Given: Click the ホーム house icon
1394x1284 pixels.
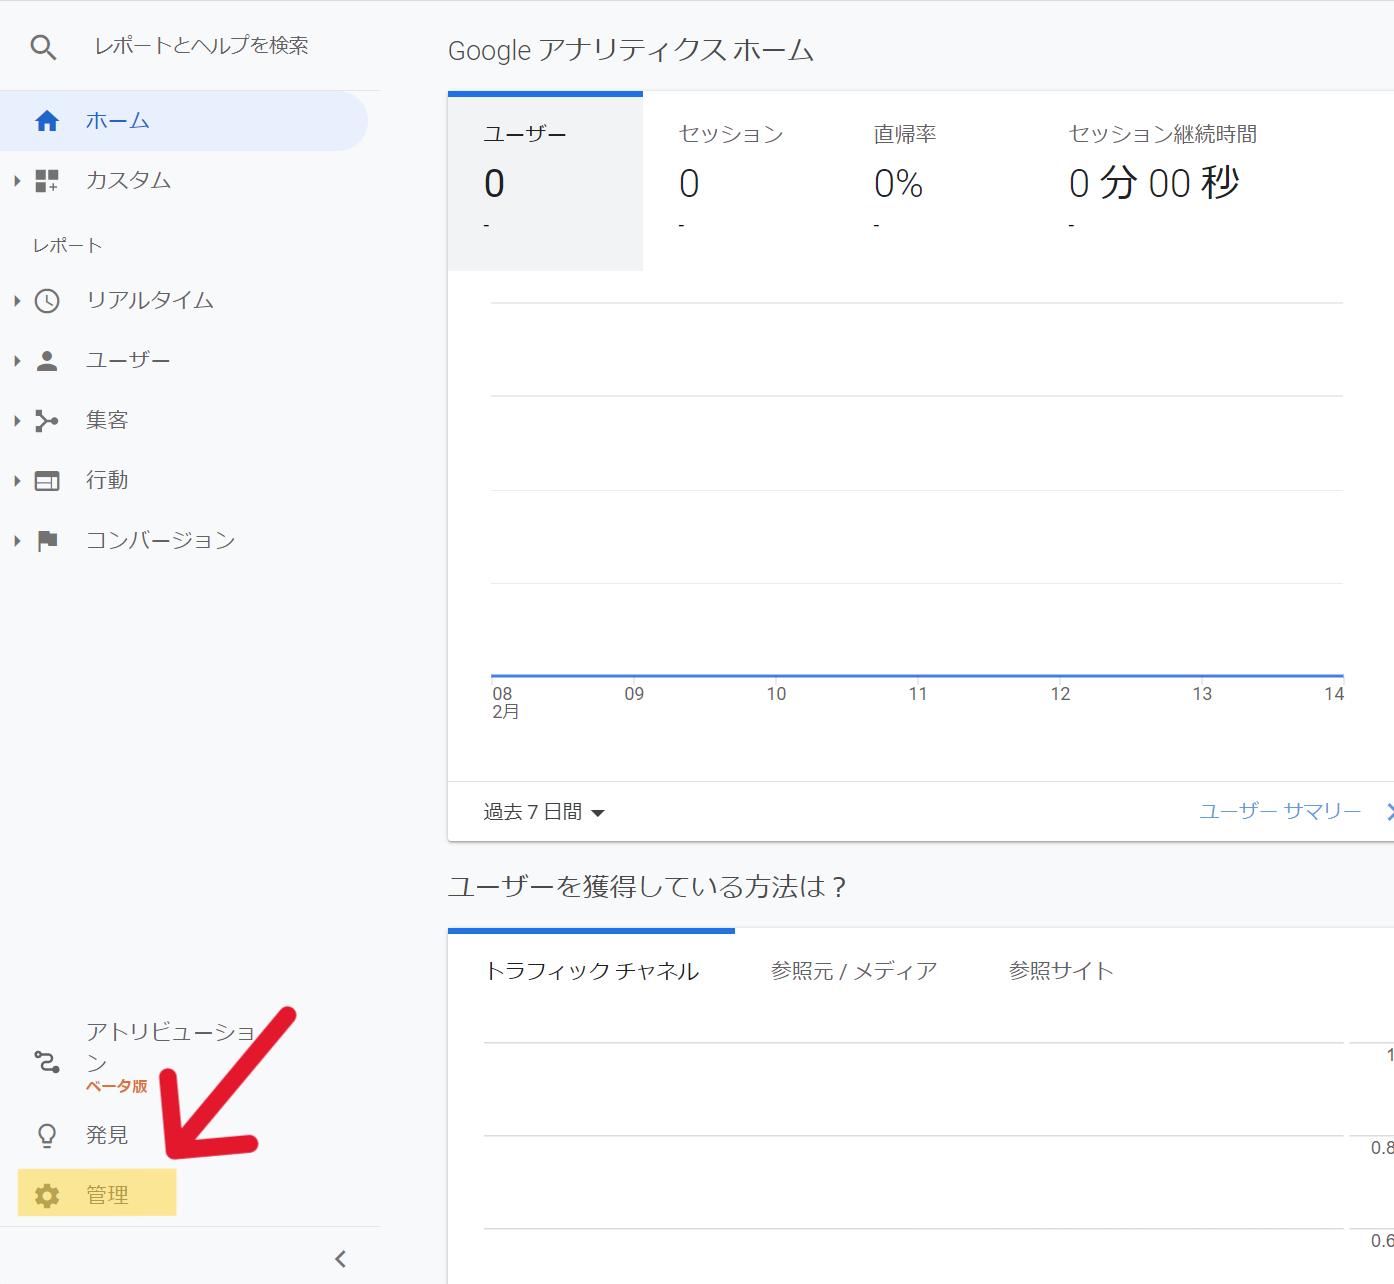Looking at the screenshot, I should [x=47, y=121].
